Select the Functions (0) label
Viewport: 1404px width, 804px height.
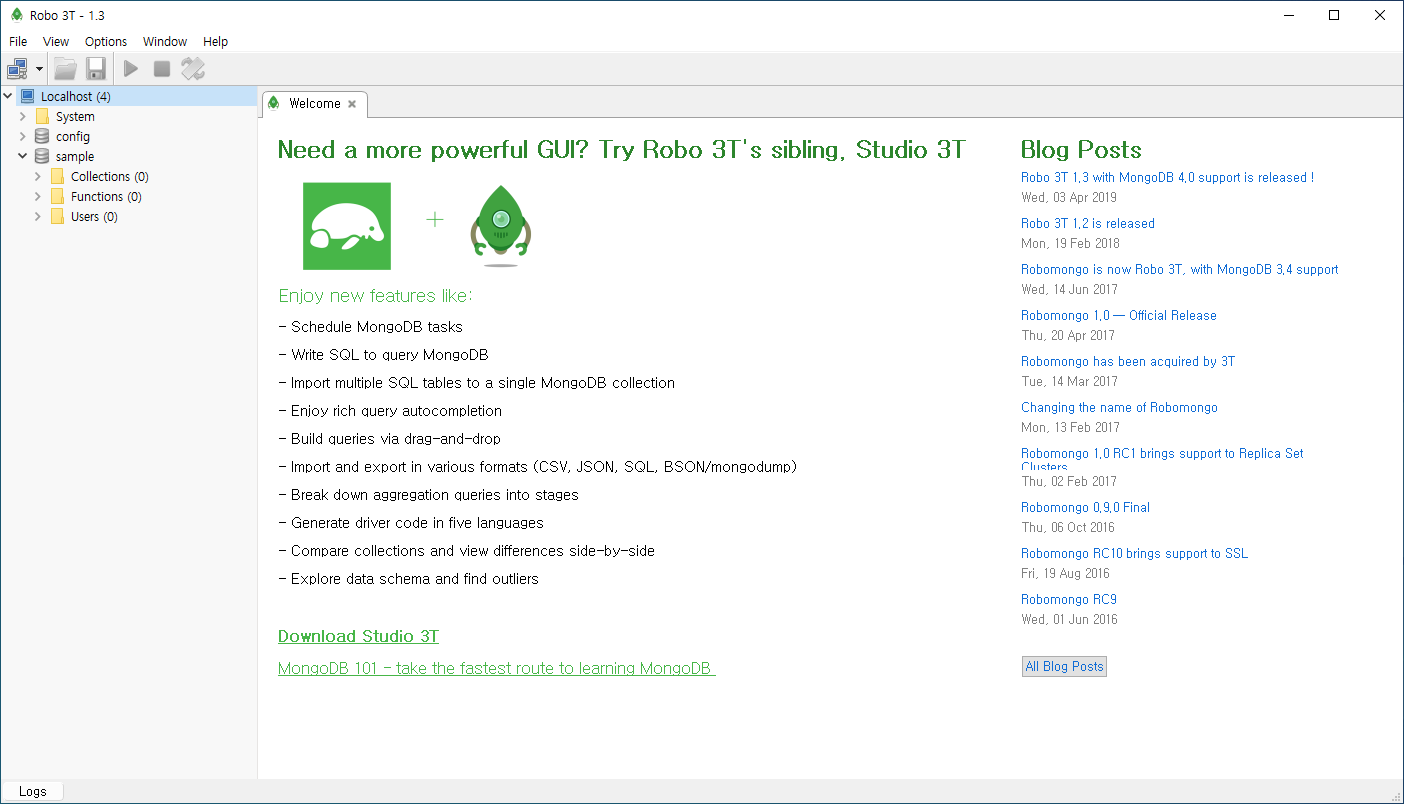pos(106,196)
